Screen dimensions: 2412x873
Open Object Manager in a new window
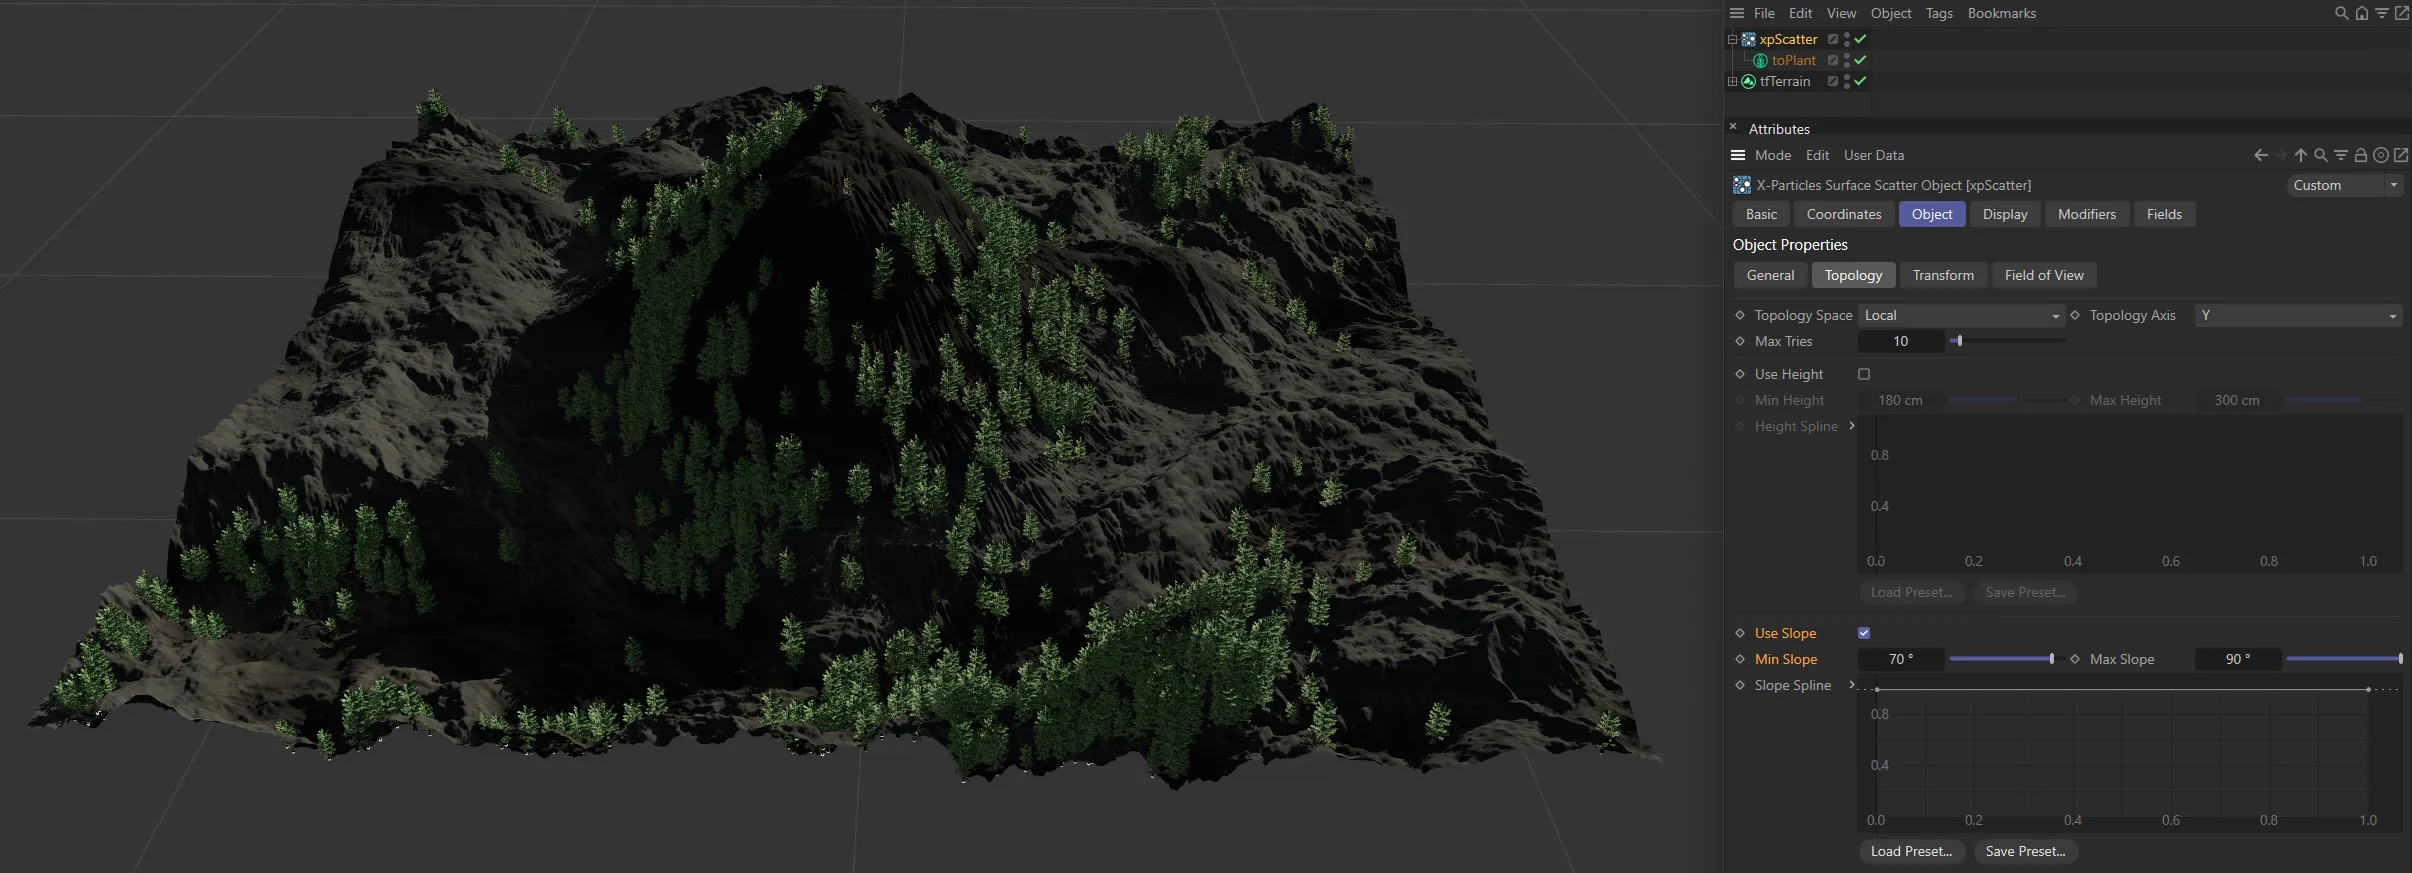pyautogui.click(x=2401, y=13)
